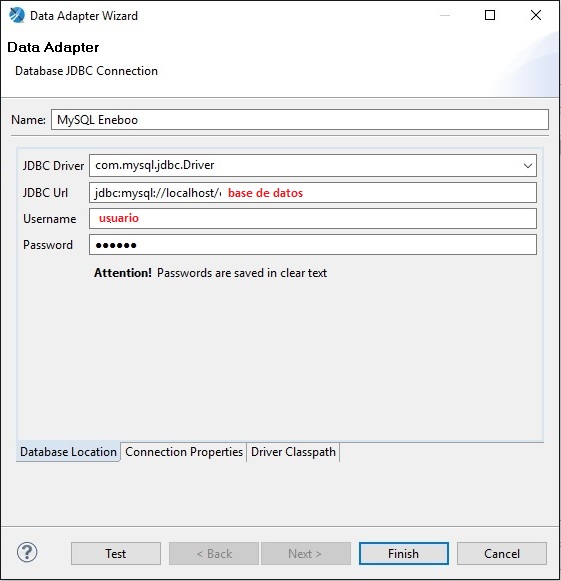This screenshot has width=561, height=581.
Task: Click into the JDBC Url field
Action: point(313,193)
